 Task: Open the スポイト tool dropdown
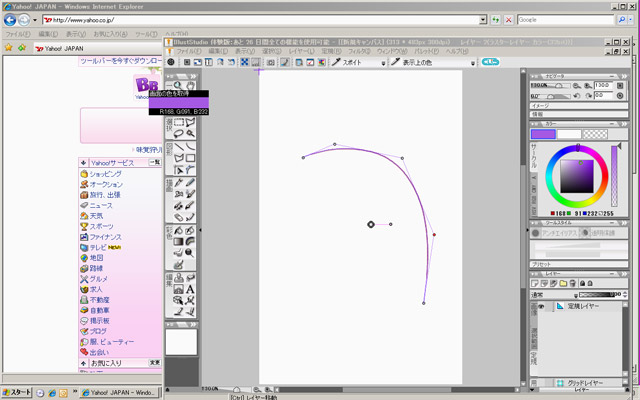pos(383,63)
